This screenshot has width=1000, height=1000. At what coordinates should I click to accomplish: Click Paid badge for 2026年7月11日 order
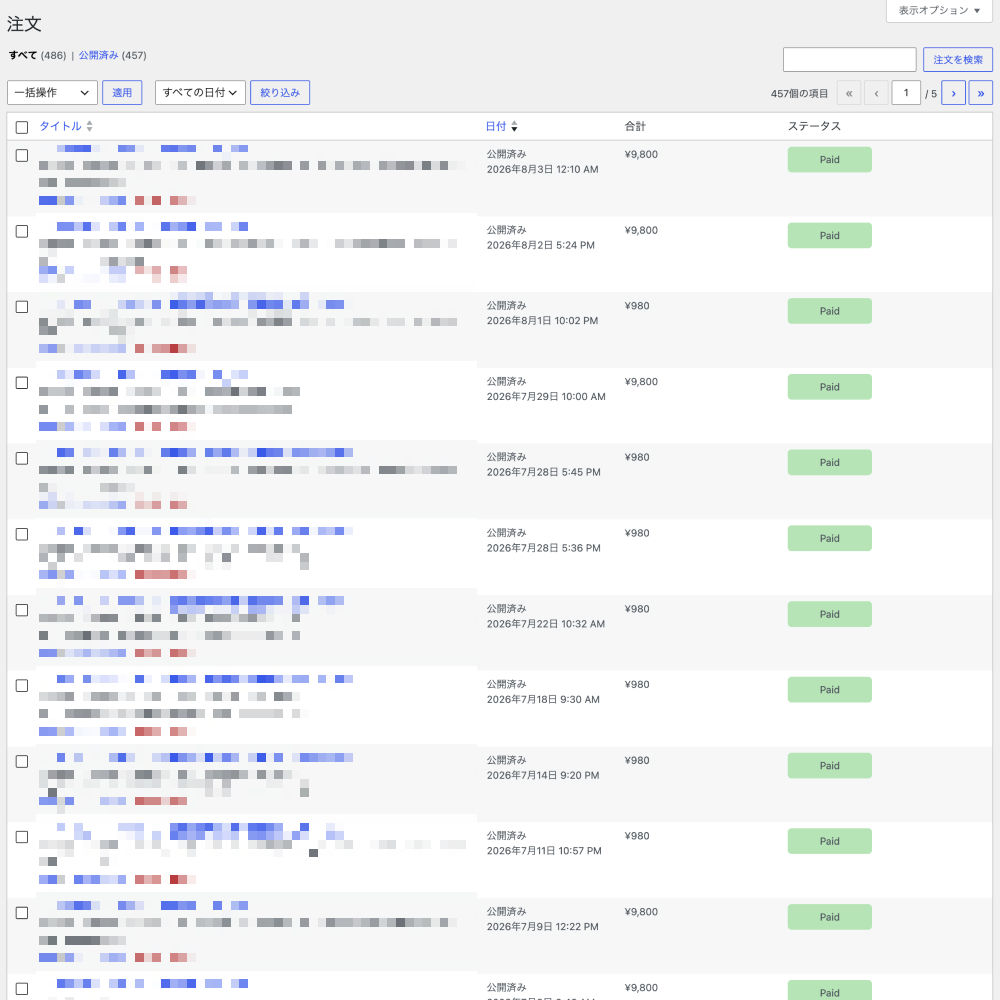click(829, 841)
